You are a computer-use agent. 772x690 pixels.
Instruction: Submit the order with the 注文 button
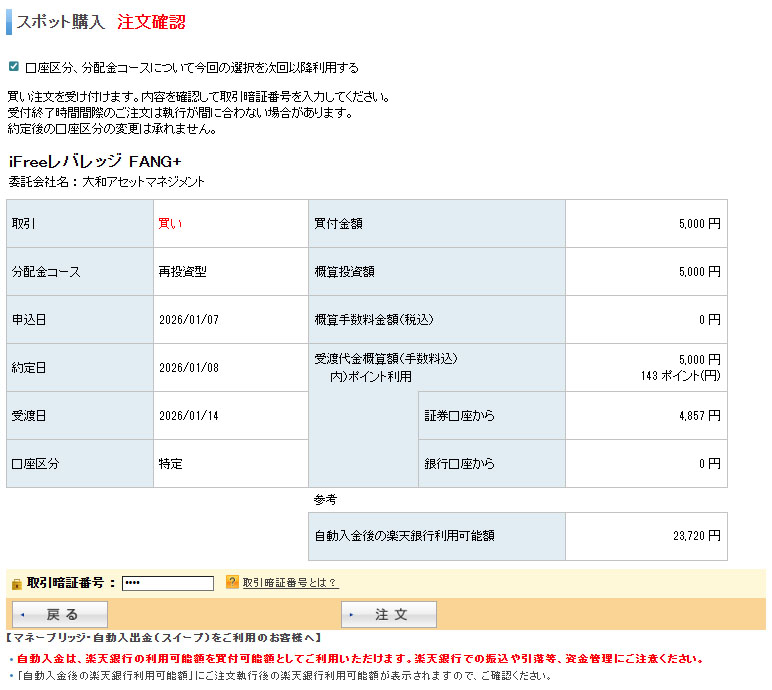click(x=389, y=614)
